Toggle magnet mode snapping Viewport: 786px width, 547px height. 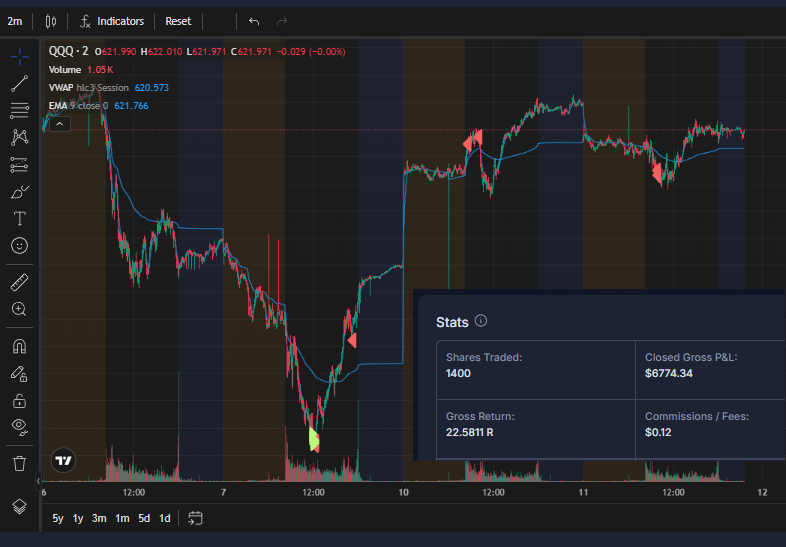(x=20, y=346)
